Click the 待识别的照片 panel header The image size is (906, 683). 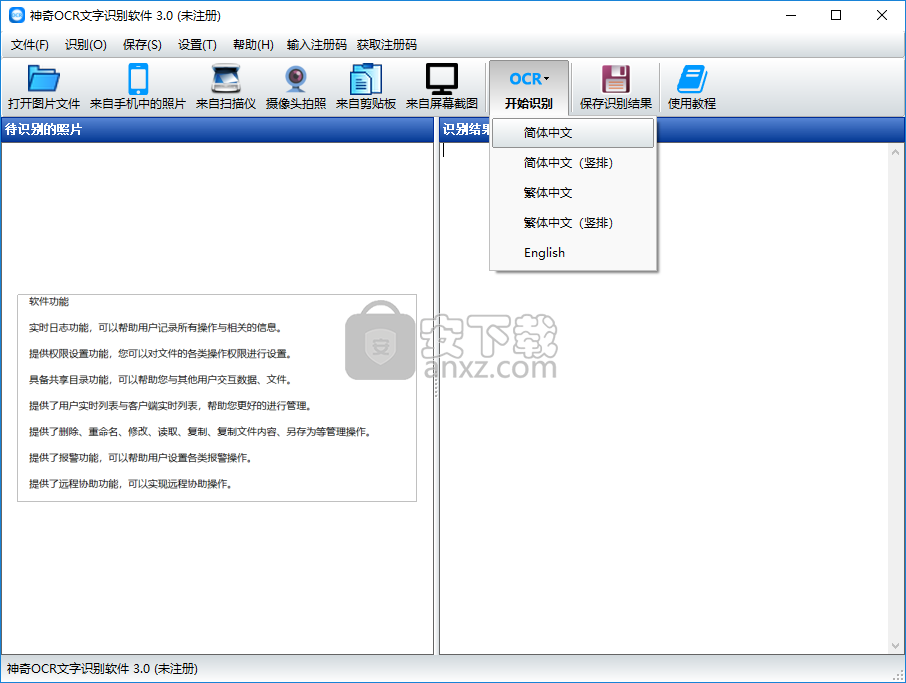pos(217,129)
